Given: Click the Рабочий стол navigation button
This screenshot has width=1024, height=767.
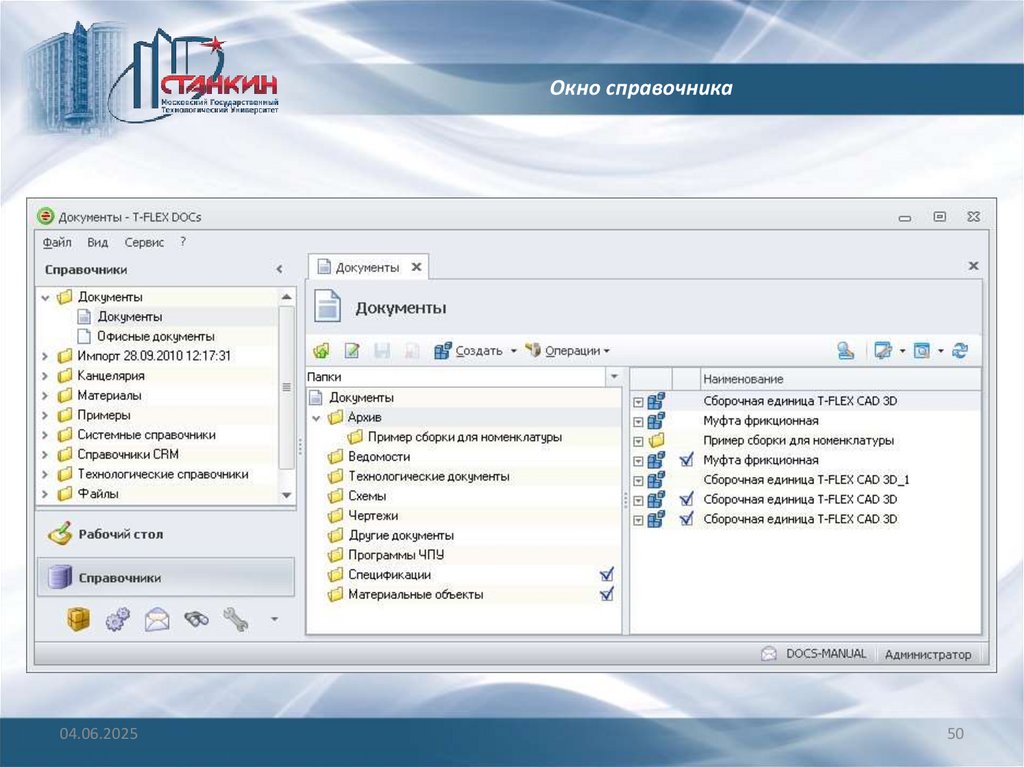Looking at the screenshot, I should tap(119, 534).
